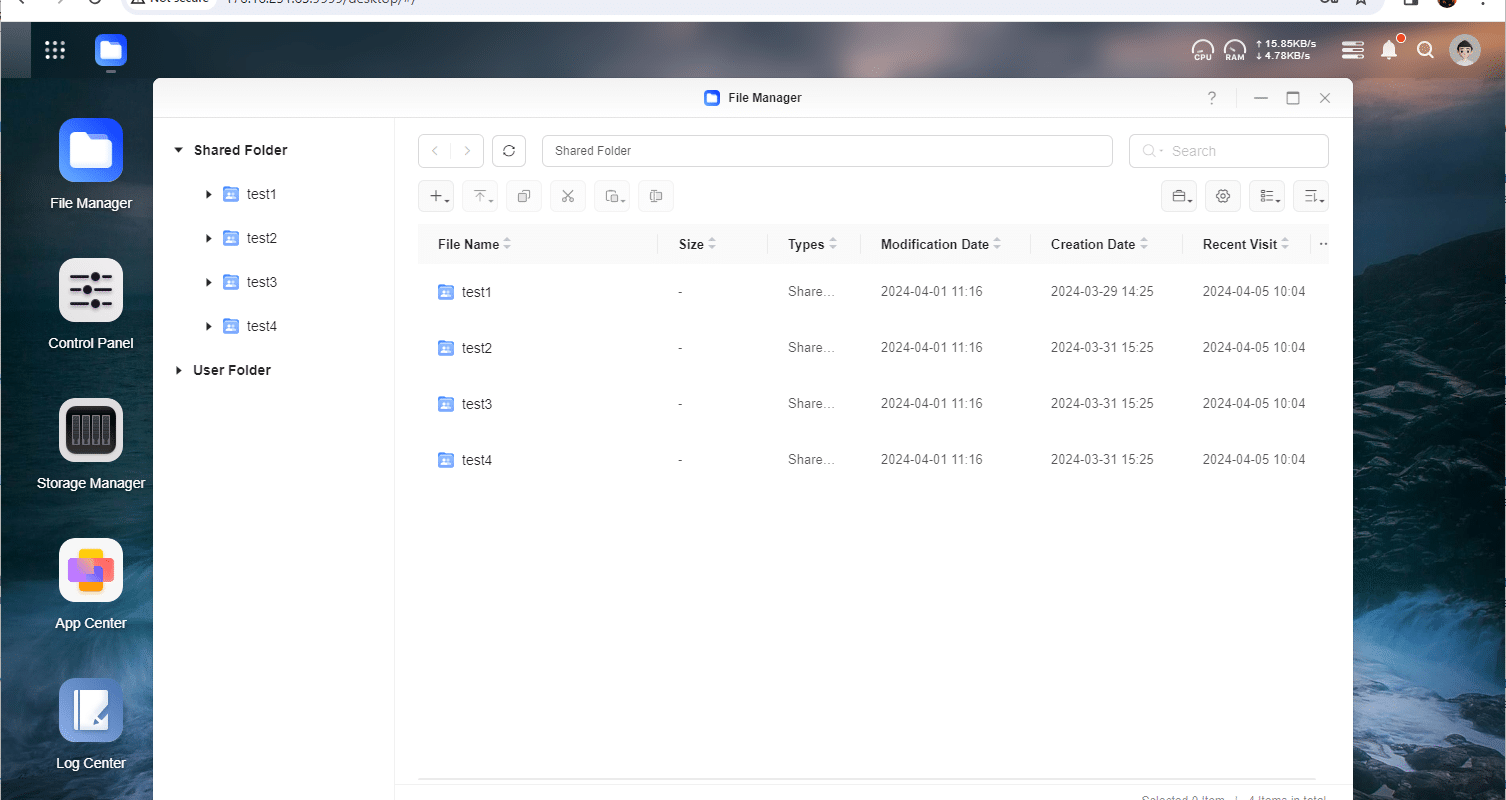Select test3 in the sidebar tree
Screen dimensions: 1506x800
(x=261, y=282)
